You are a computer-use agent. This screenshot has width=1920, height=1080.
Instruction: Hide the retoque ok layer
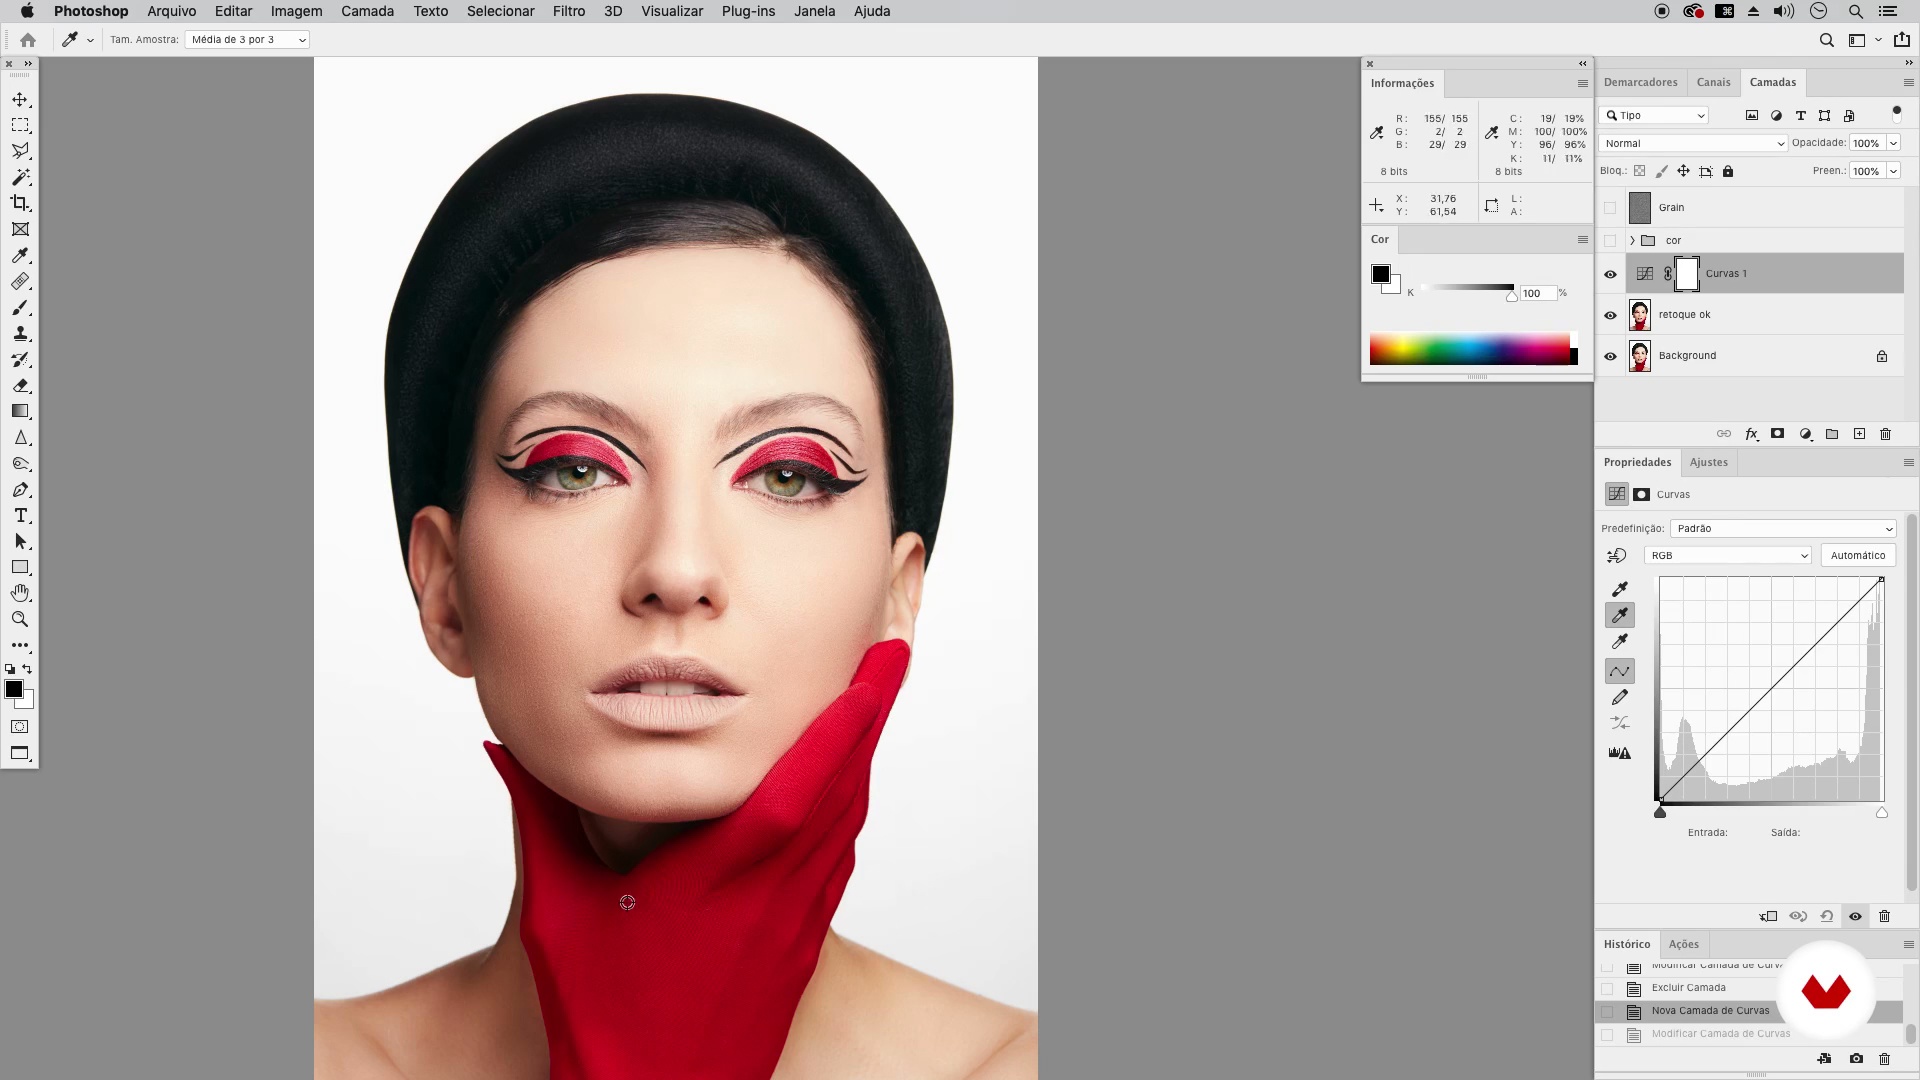pyautogui.click(x=1610, y=315)
